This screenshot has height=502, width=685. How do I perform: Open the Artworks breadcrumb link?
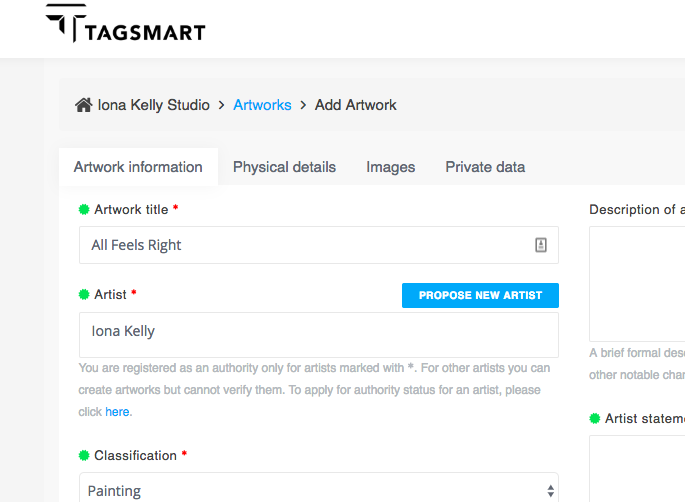[262, 105]
